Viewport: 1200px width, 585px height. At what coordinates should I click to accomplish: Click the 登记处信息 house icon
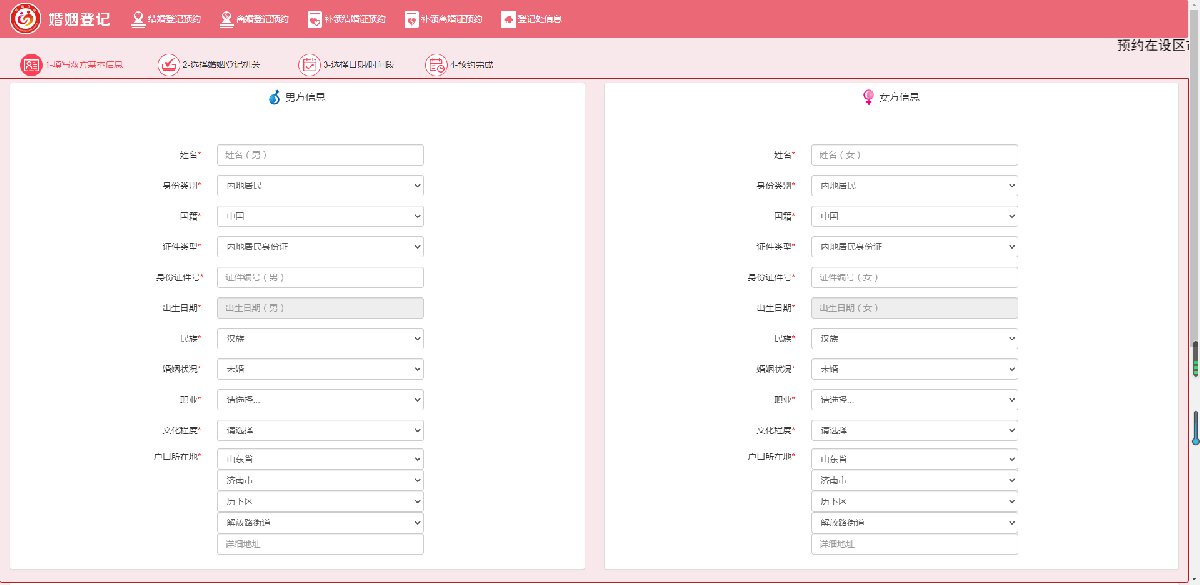pyautogui.click(x=508, y=19)
